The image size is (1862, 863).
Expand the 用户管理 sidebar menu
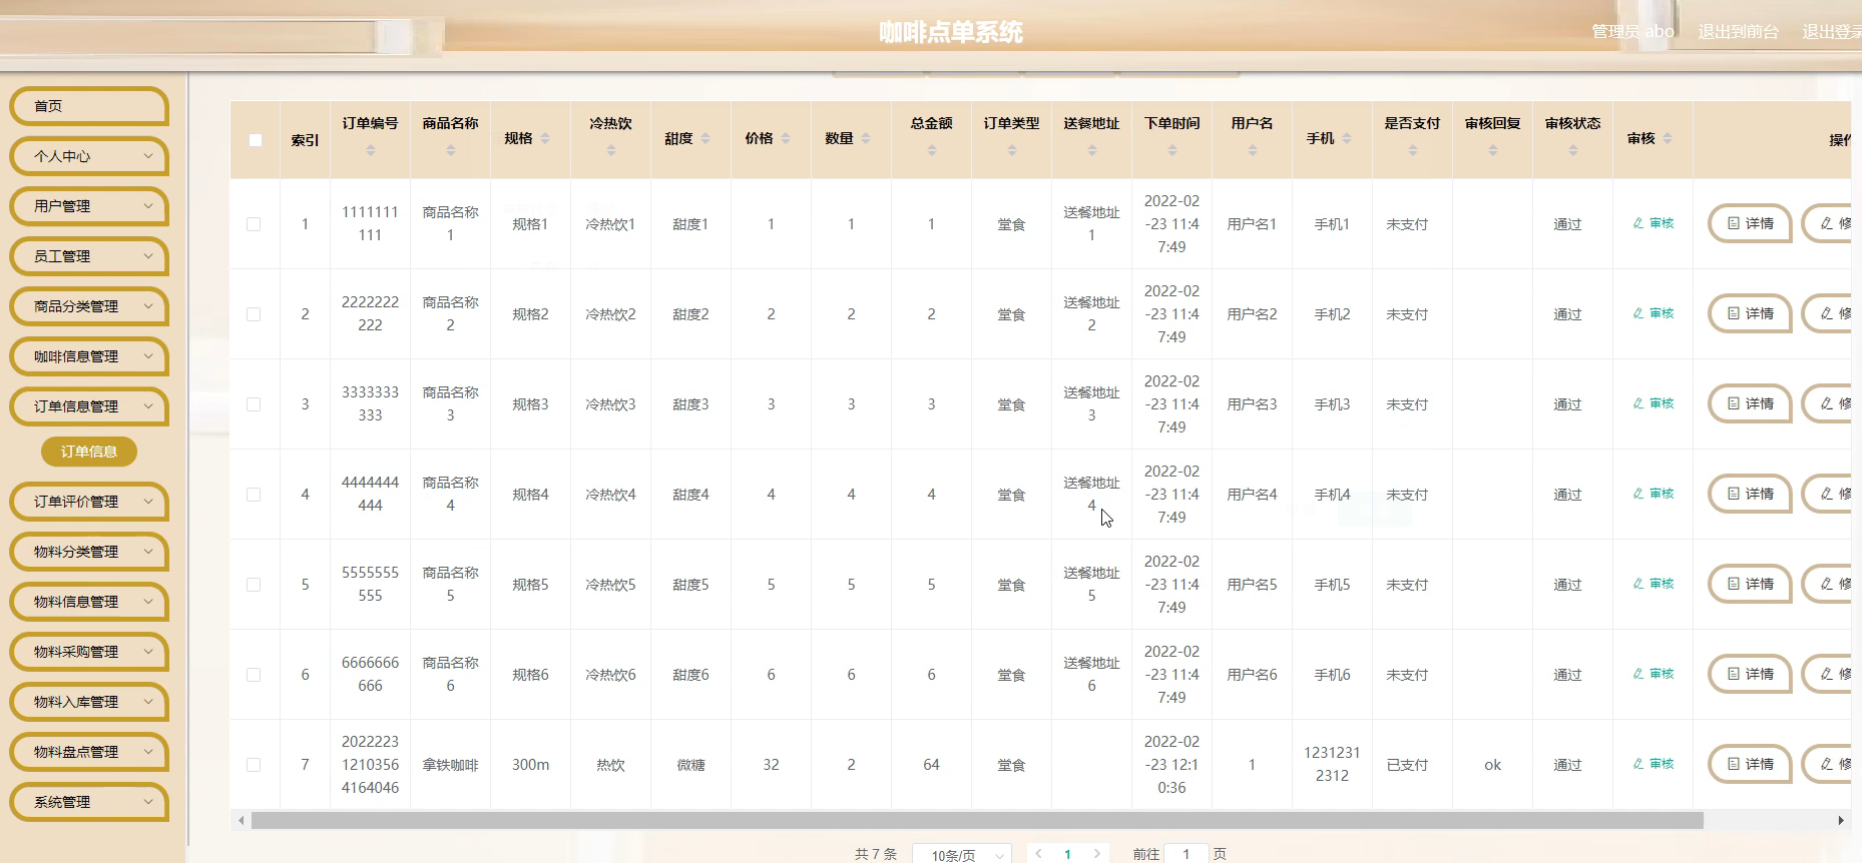coord(89,206)
